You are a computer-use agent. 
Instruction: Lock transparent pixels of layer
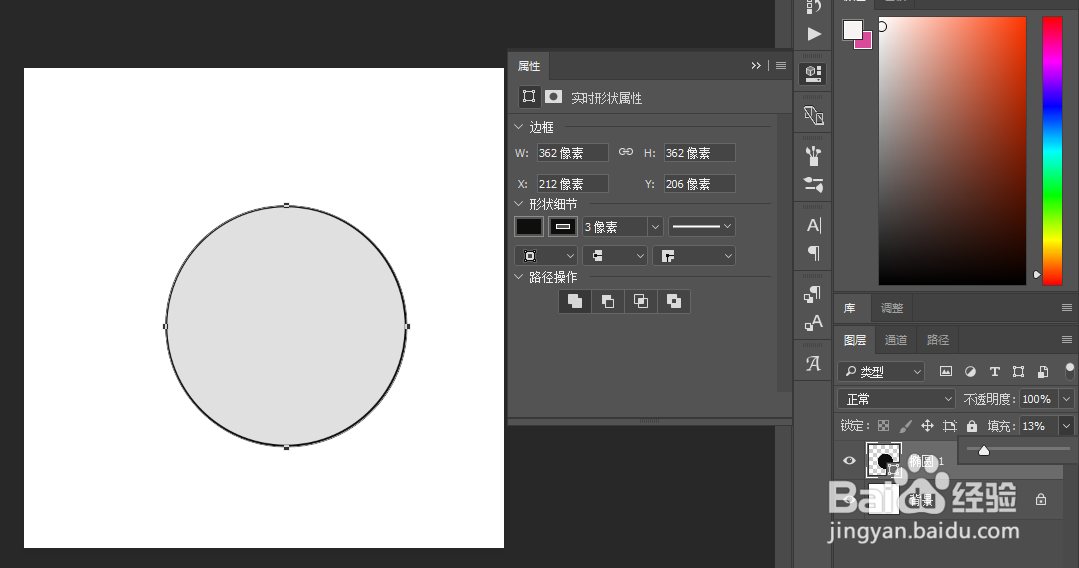coord(884,426)
